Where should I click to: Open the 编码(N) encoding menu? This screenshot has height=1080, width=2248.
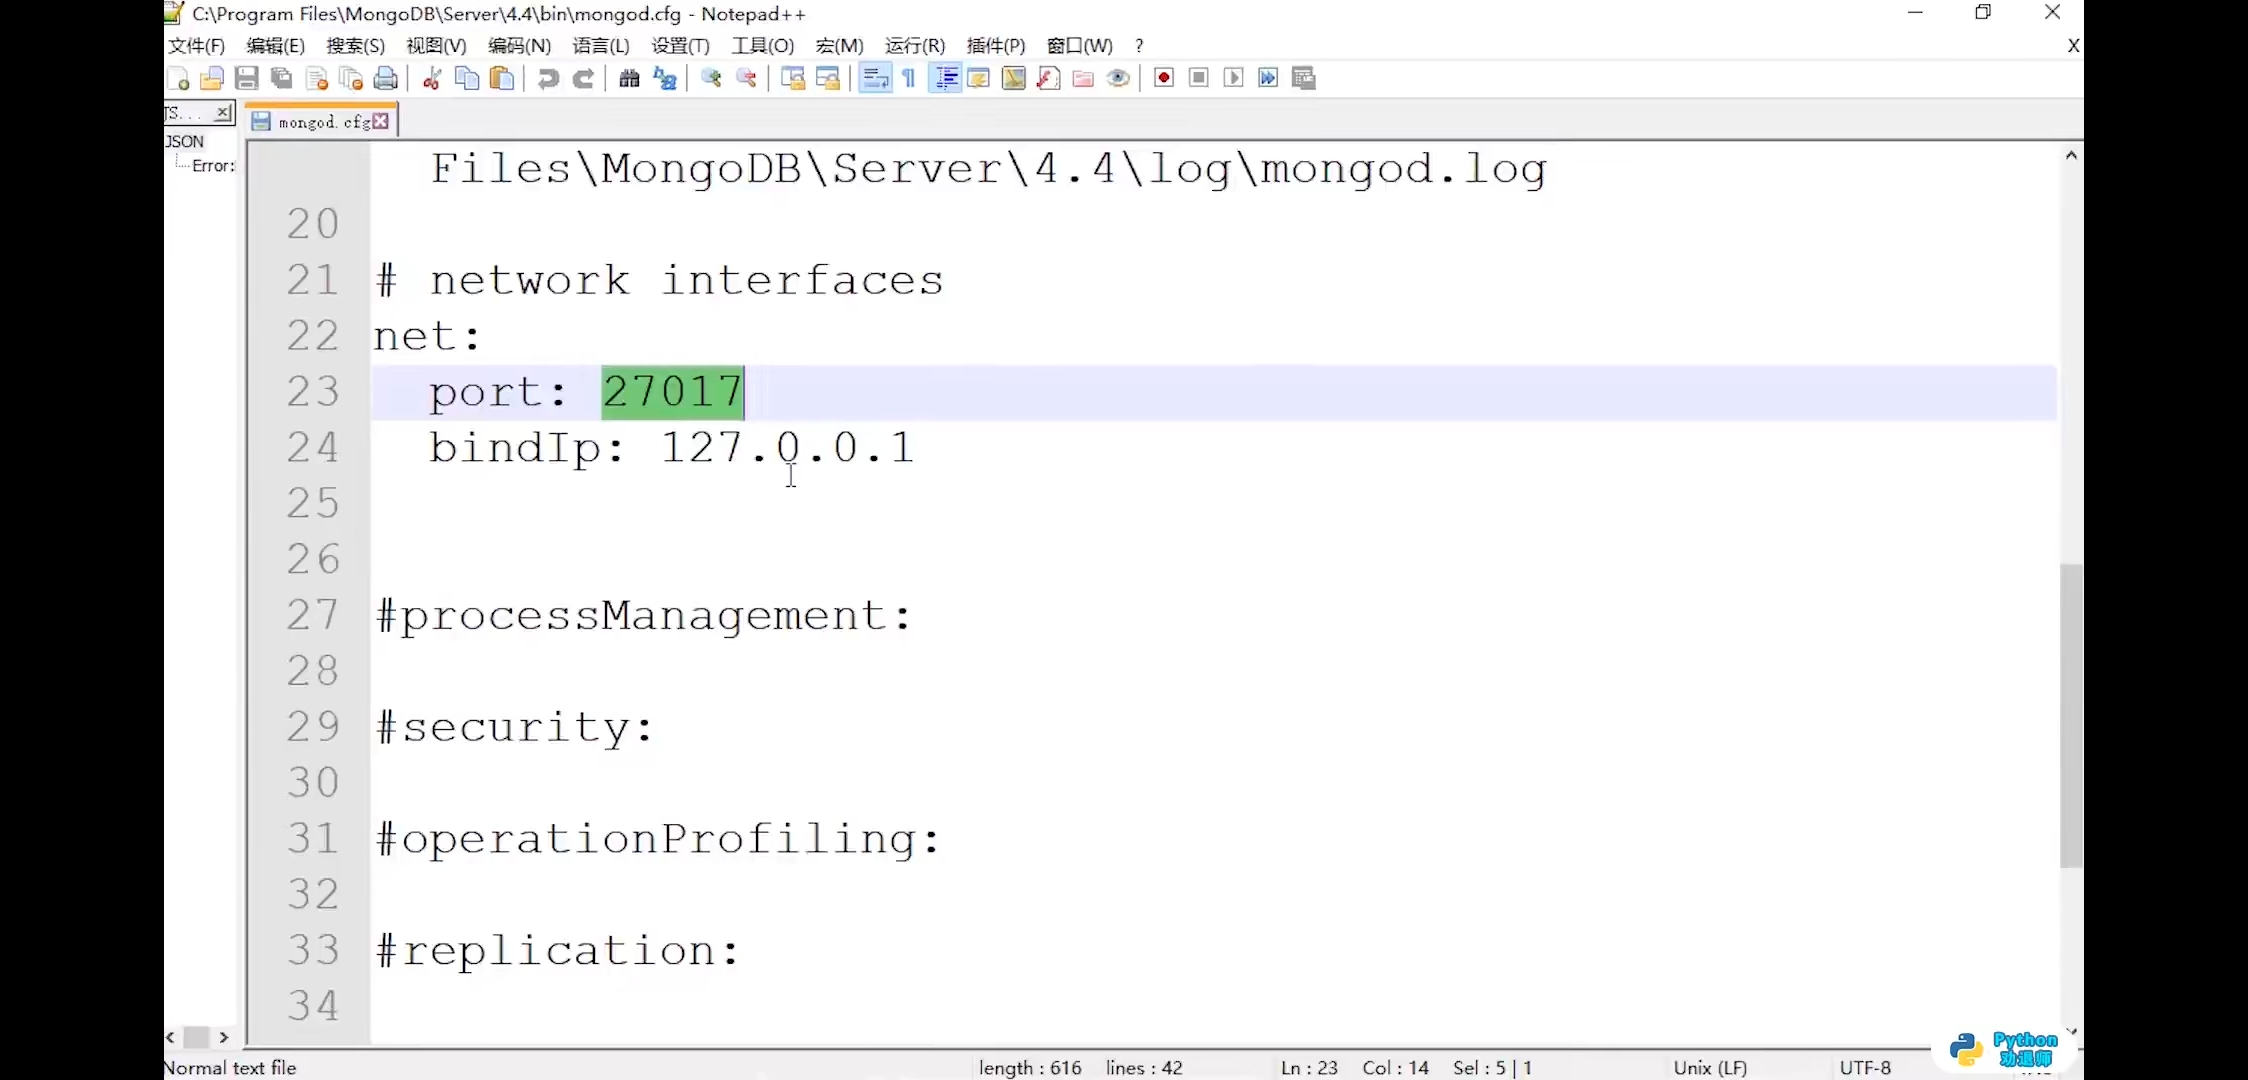click(519, 45)
